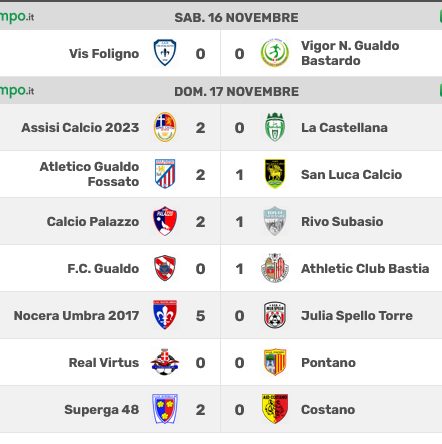Open the San Luca Calcio black-yellow crest
442x444 pixels.
coord(275,174)
